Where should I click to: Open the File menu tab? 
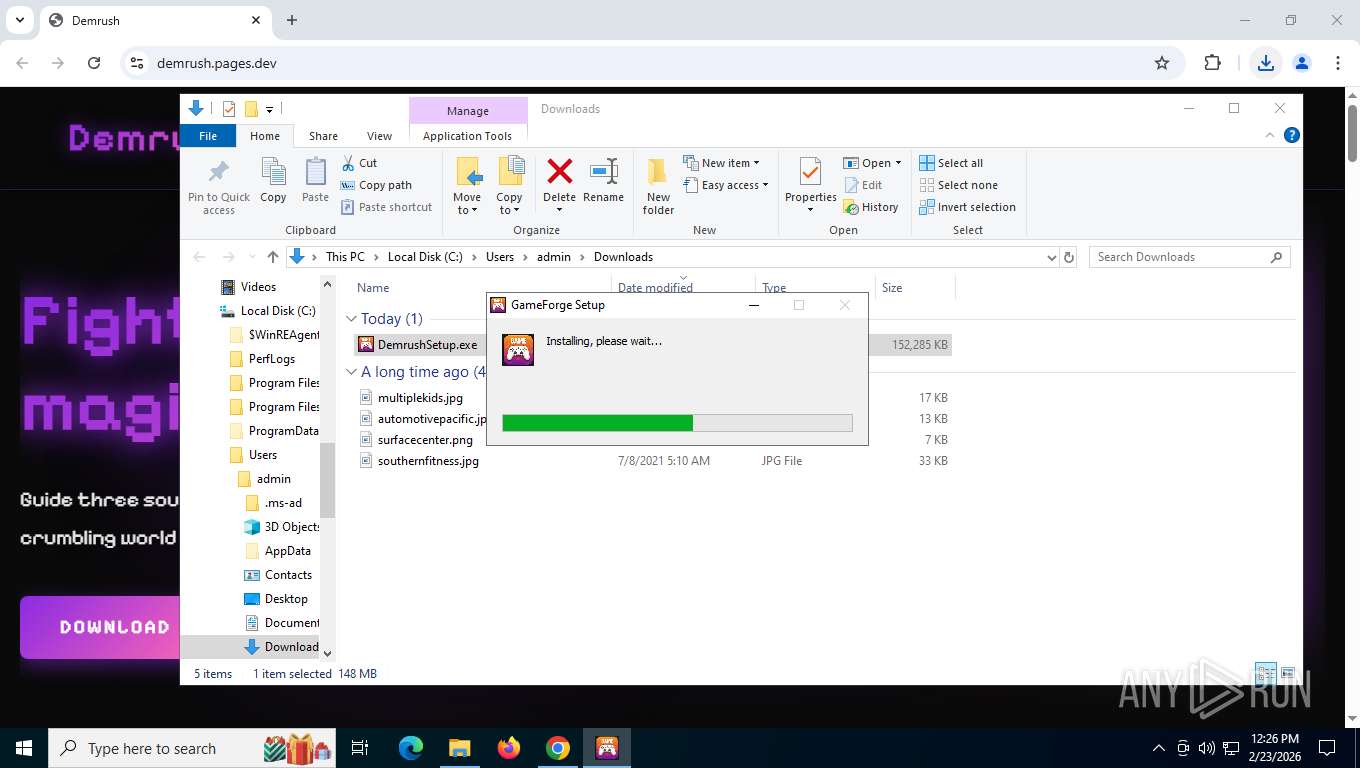point(208,136)
